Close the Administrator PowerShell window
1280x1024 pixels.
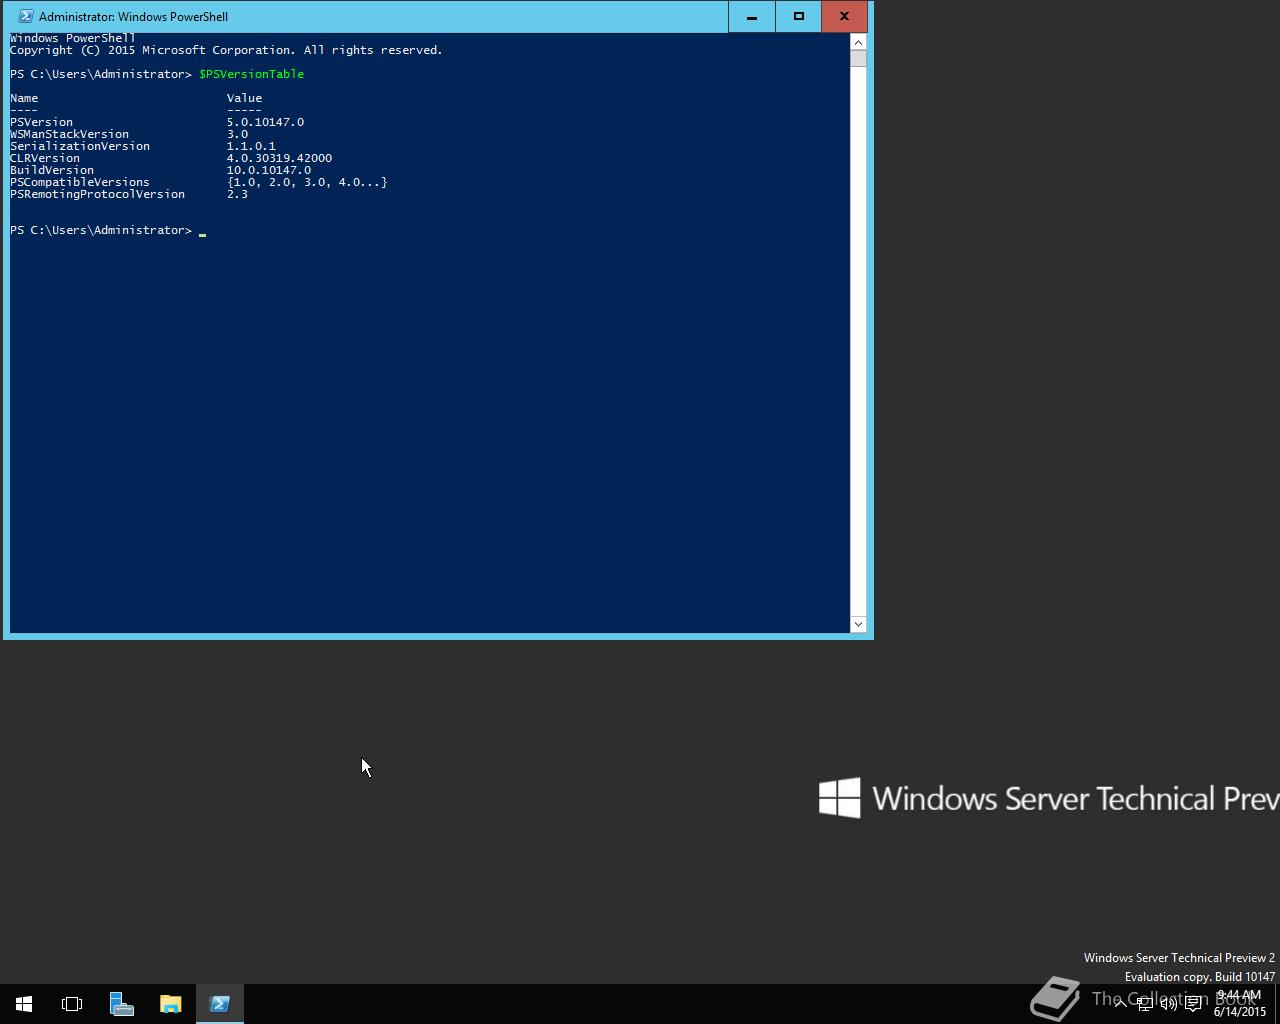point(844,16)
